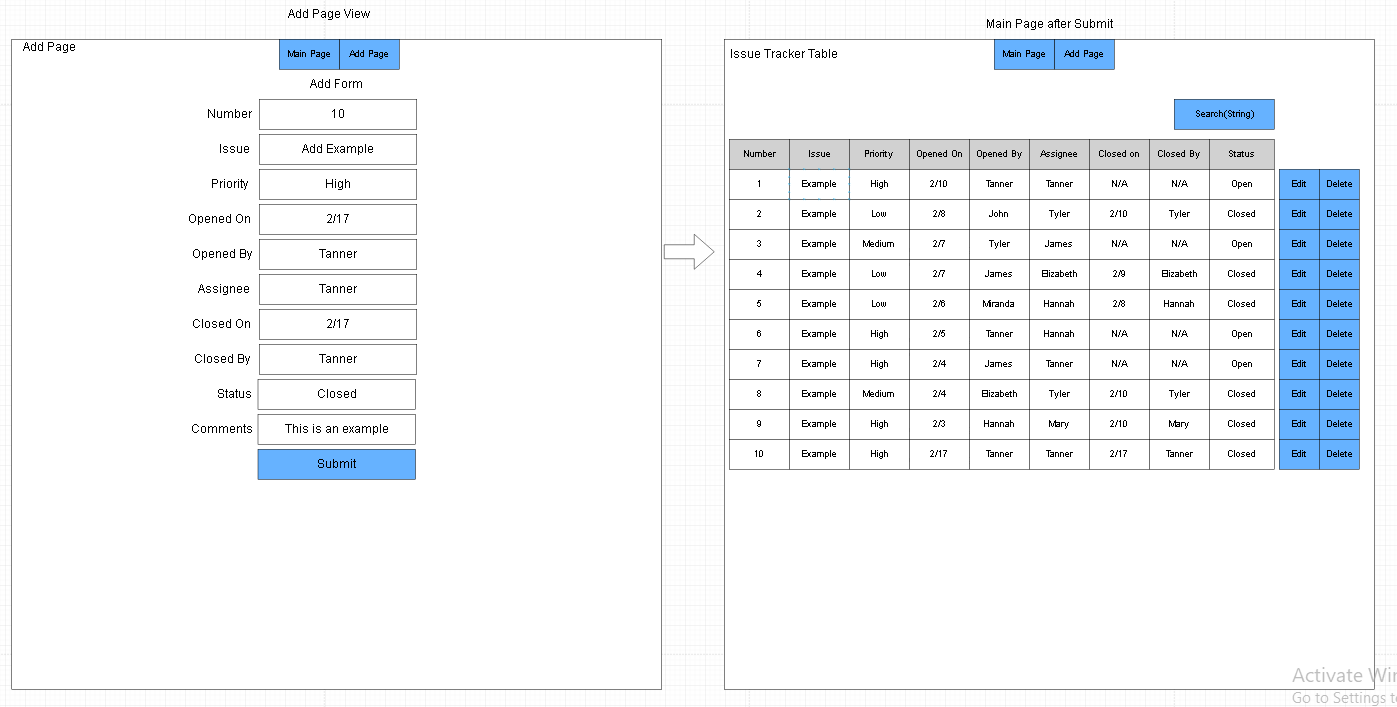Click Add Page tab in Add Page view
The width and height of the screenshot is (1397, 707).
point(369,54)
